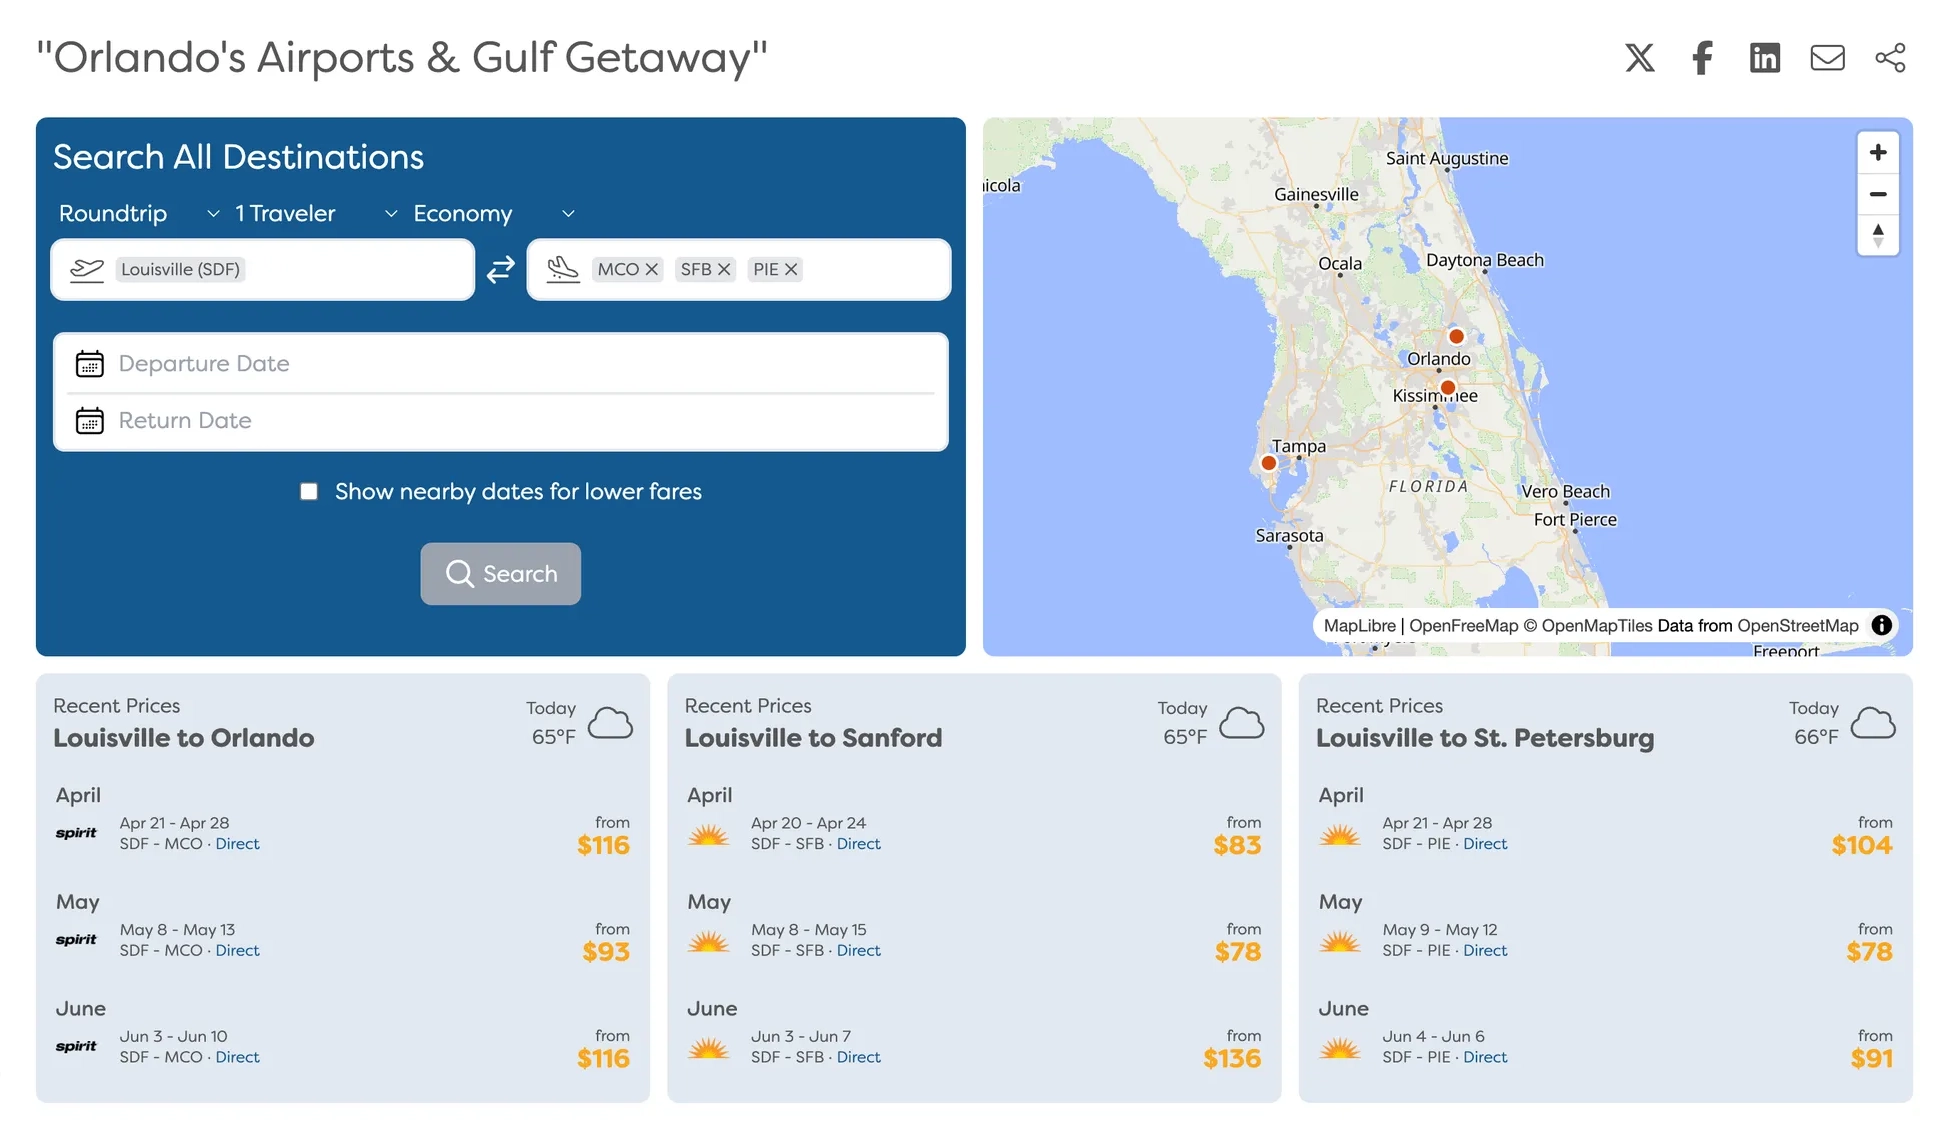Click the Facebook share icon
Screen dimensions: 1953x1133
tap(1702, 58)
